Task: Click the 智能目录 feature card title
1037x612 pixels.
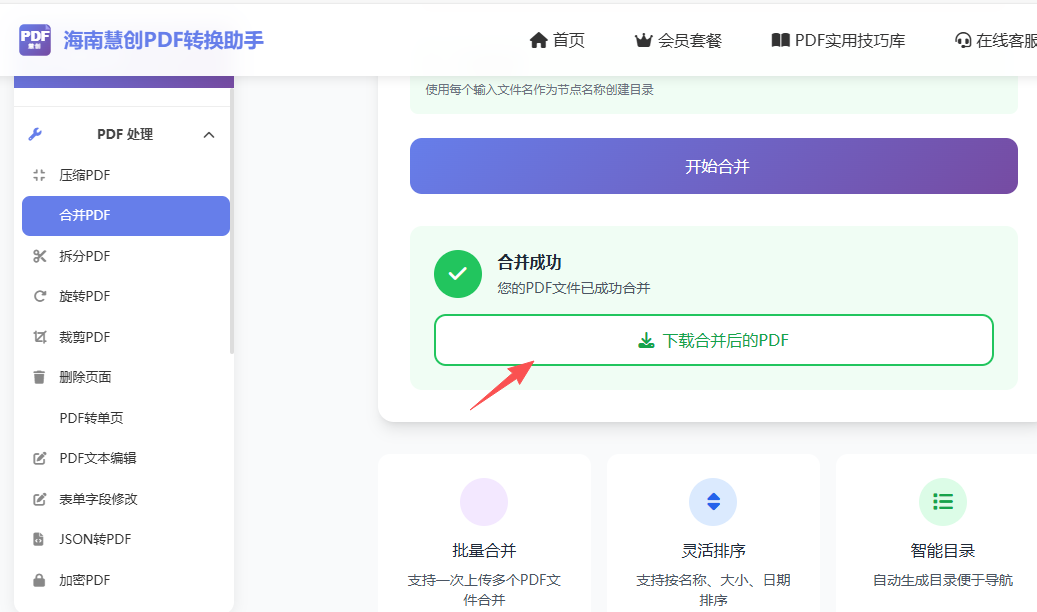Action: click(x=943, y=550)
